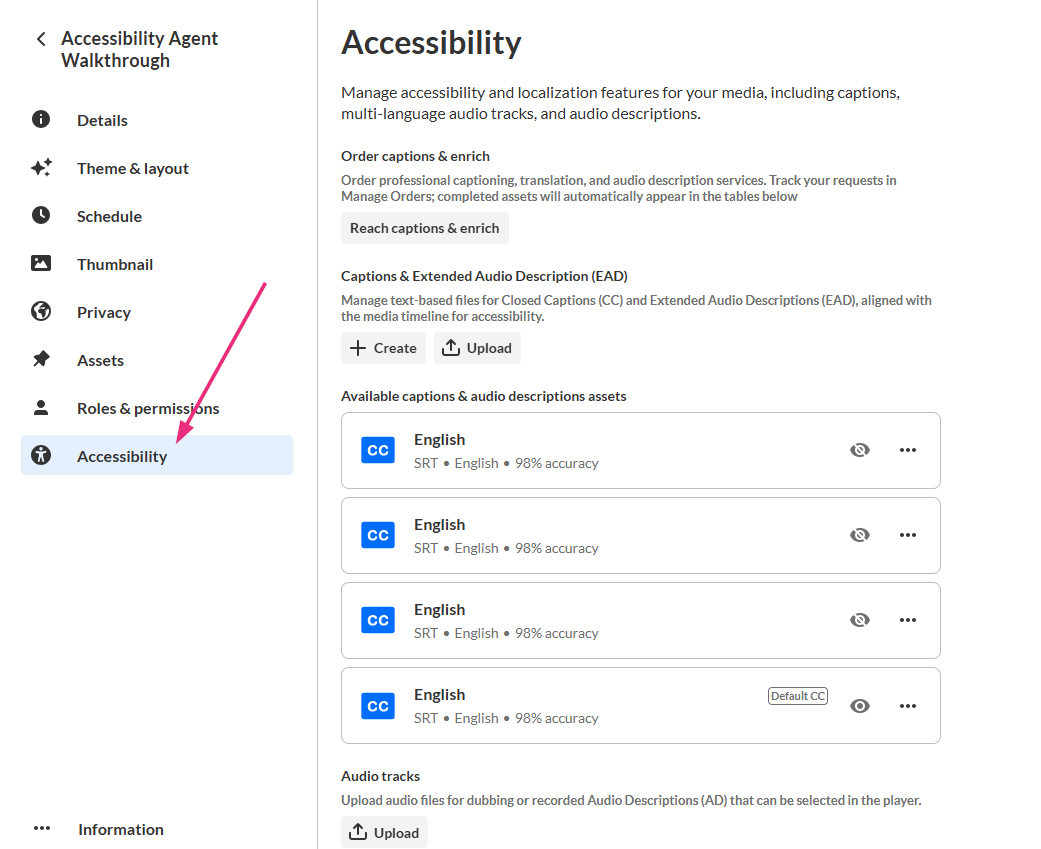Click the Privacy globe icon
The image size is (1041, 849).
tap(41, 312)
